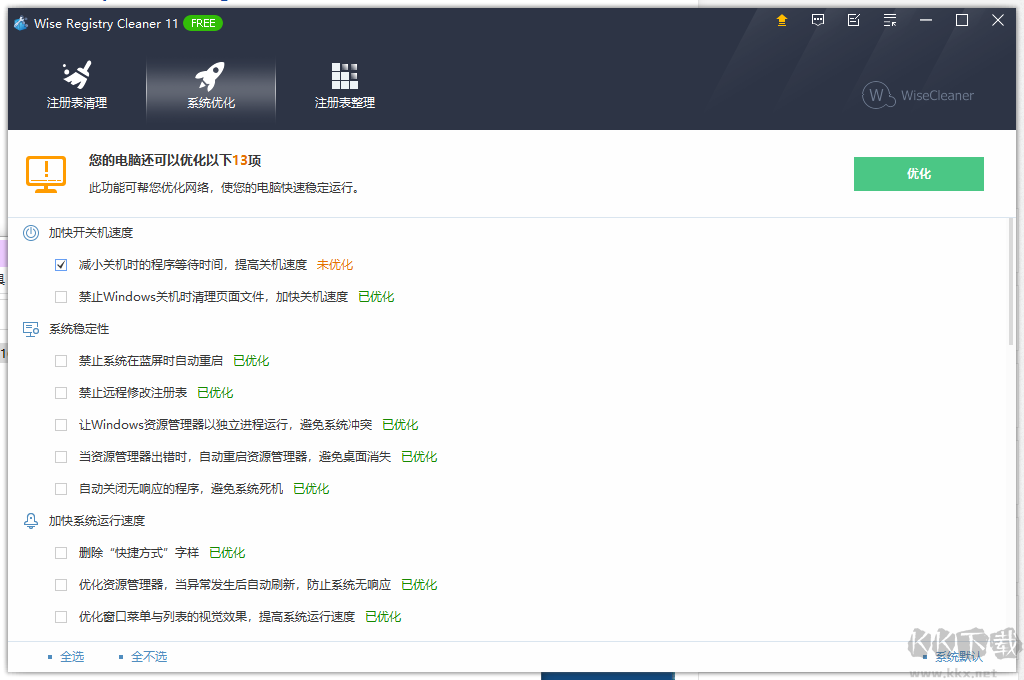The width and height of the screenshot is (1024, 680).
Task: Enable 禁止系统在蓝屏时自动重启 checkbox
Action: point(61,361)
